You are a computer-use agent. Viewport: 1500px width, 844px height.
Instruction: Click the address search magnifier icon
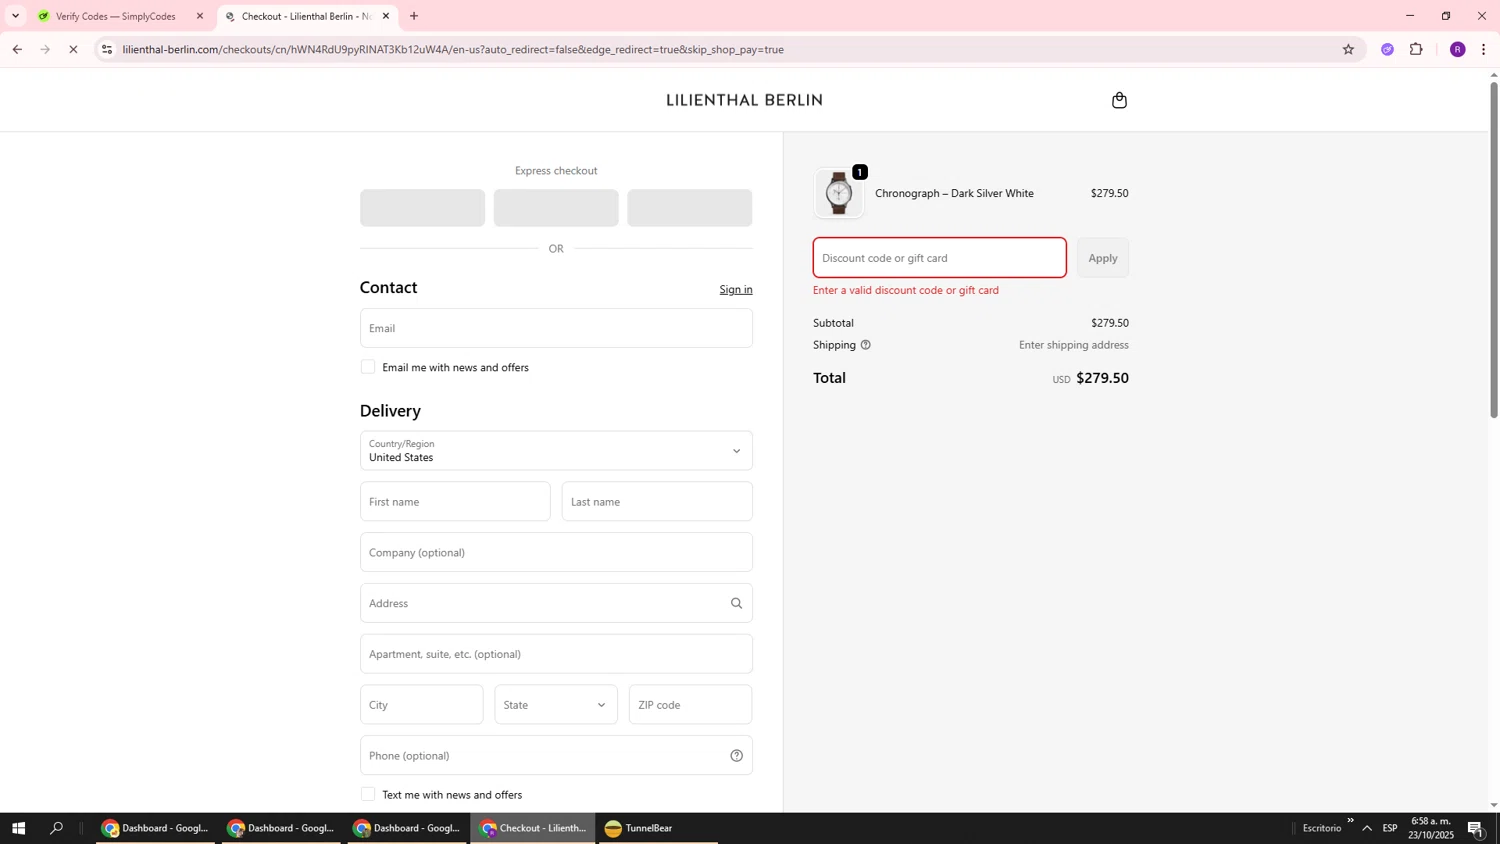tap(736, 603)
